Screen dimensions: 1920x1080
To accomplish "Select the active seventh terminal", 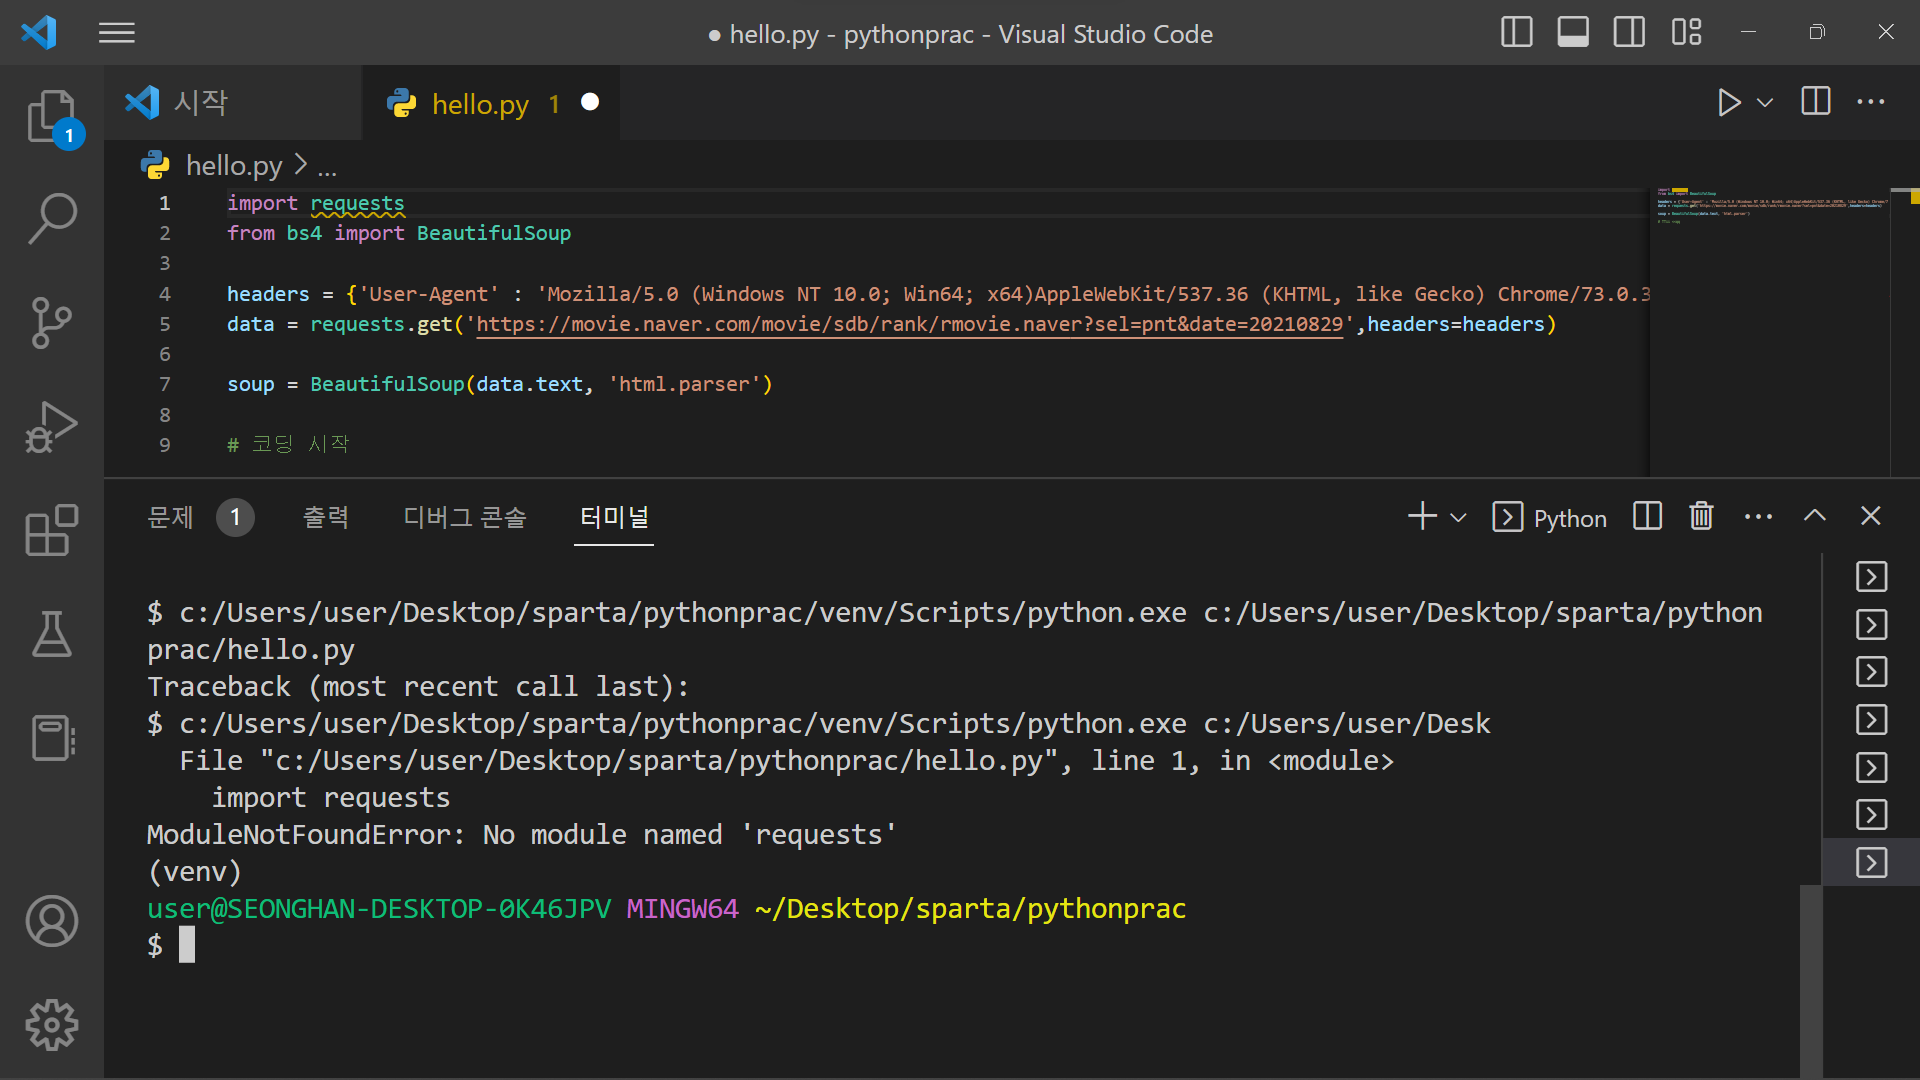I will click(x=1871, y=862).
